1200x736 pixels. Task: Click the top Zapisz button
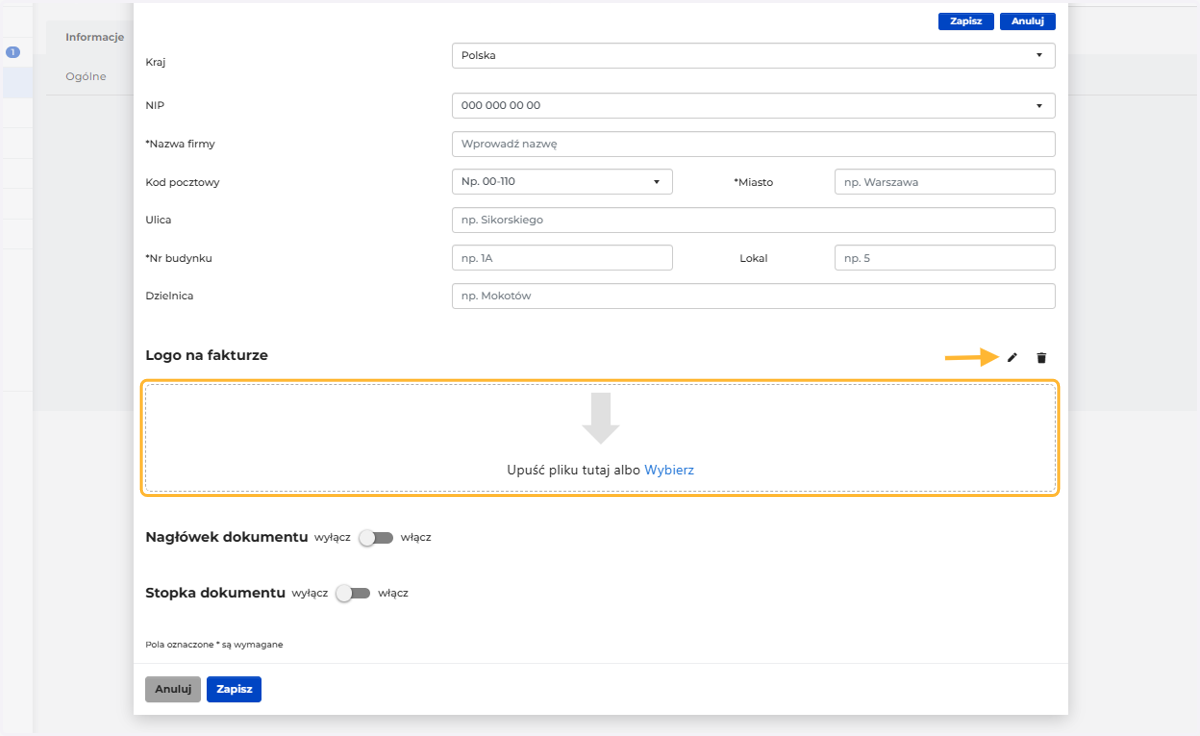click(966, 21)
